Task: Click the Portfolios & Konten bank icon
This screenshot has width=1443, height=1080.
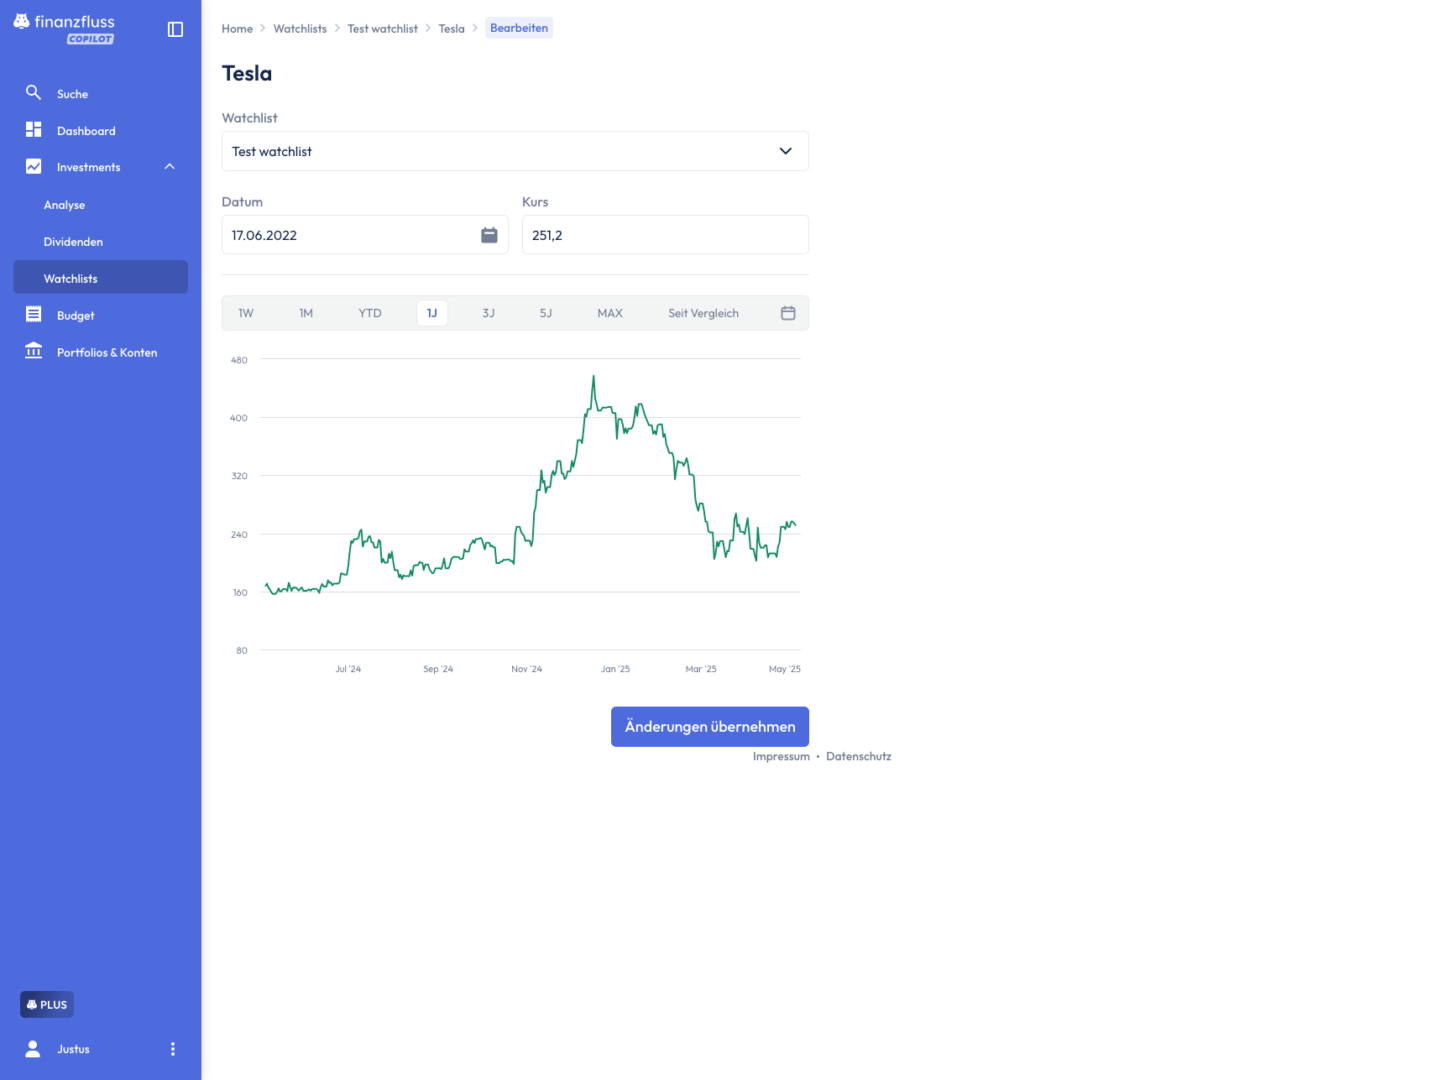Action: pyautogui.click(x=33, y=351)
